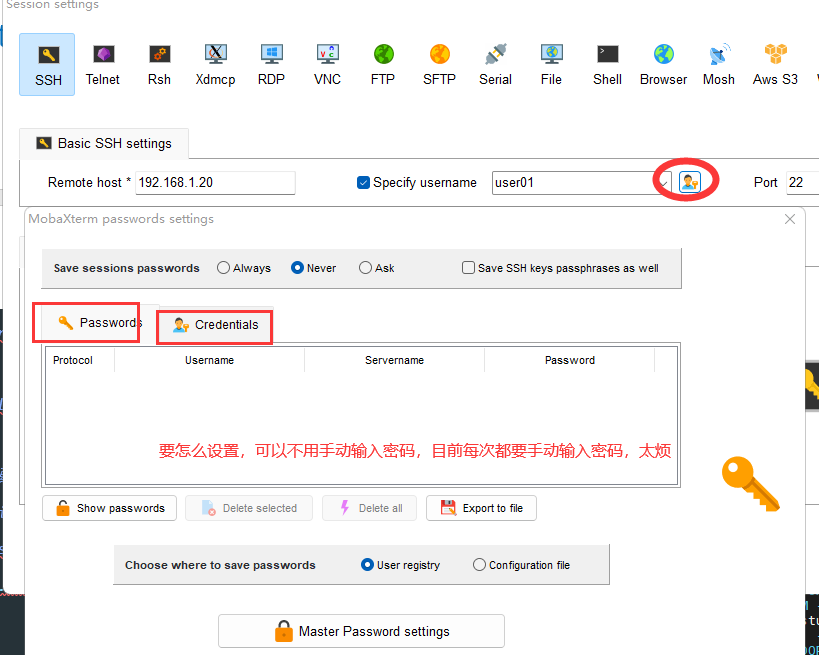
Task: Export passwords with Export to file
Action: (x=481, y=508)
